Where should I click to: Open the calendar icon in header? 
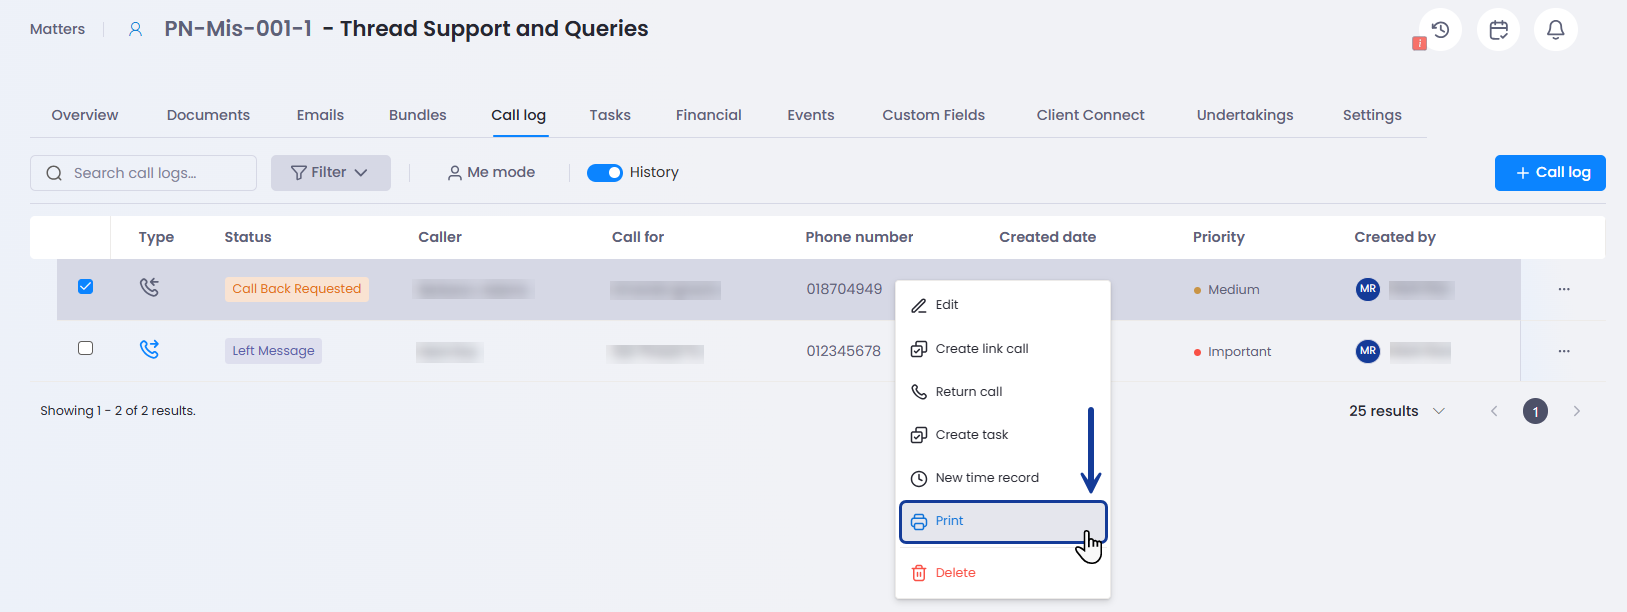pyautogui.click(x=1498, y=30)
